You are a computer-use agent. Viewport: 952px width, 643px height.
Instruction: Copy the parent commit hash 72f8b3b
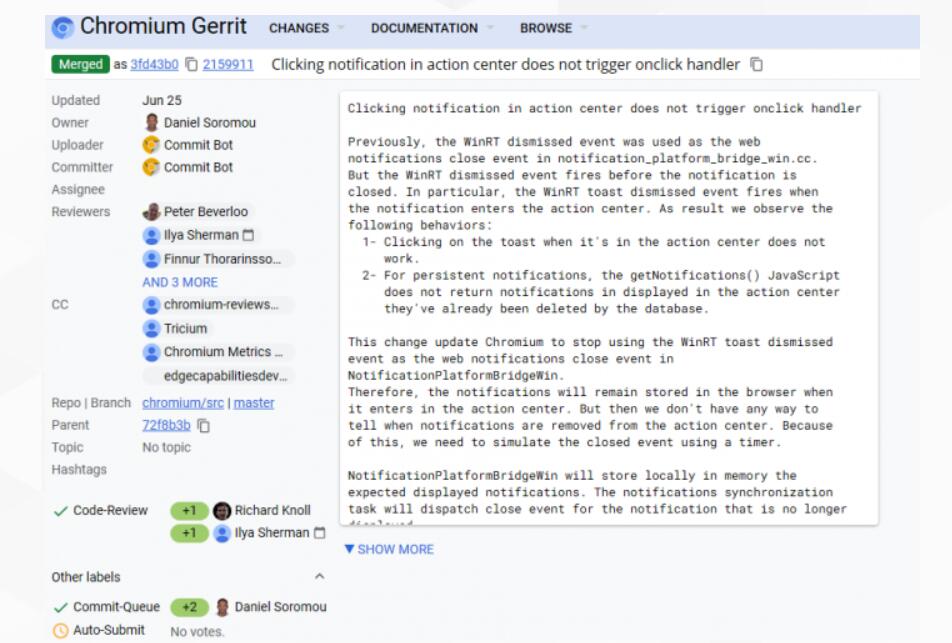pos(204,426)
